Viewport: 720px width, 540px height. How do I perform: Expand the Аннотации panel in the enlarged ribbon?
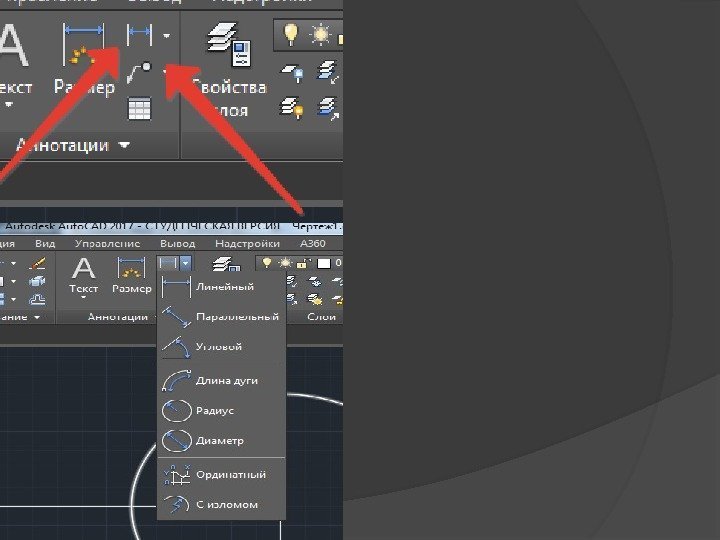73,146
